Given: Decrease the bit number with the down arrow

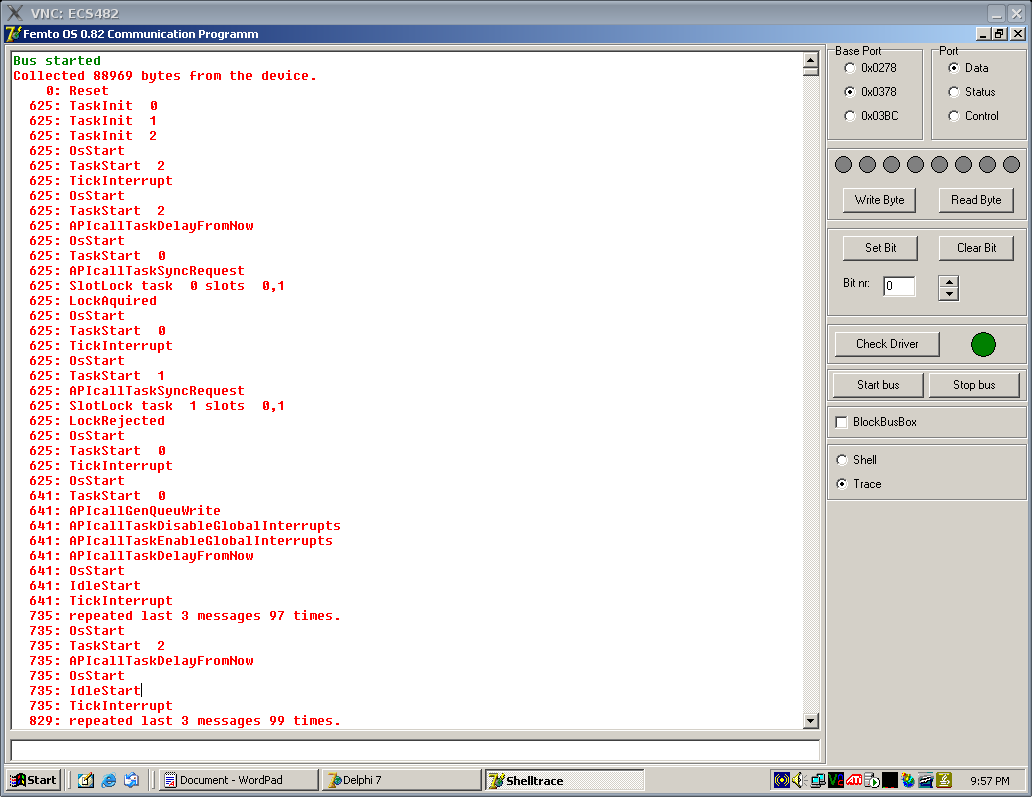Looking at the screenshot, I should pos(948,294).
